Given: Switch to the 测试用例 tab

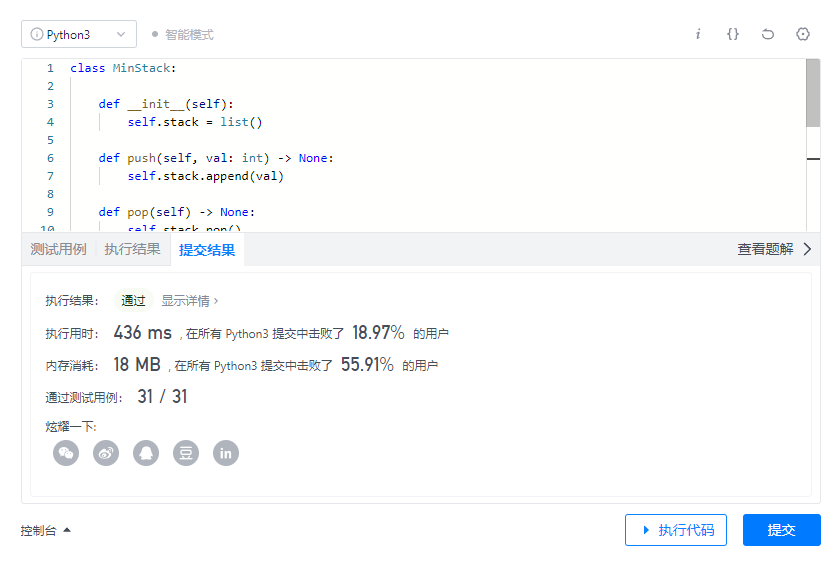Looking at the screenshot, I should click(58, 249).
